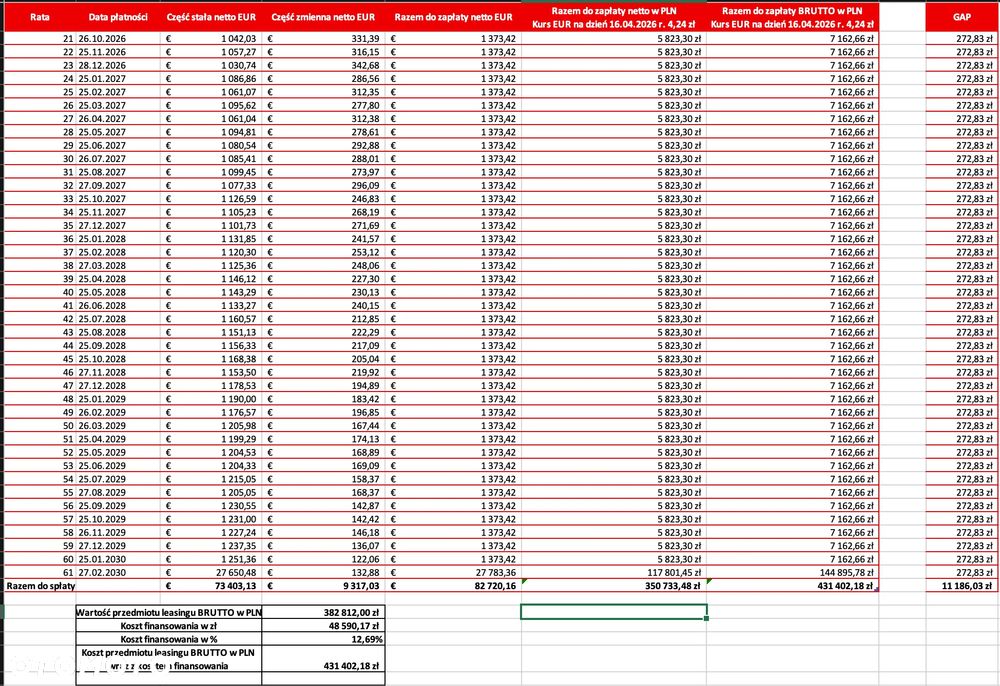Screen dimensions: 1000x686
Task: Click the cell containing "1 131,85"
Action: click(x=211, y=239)
